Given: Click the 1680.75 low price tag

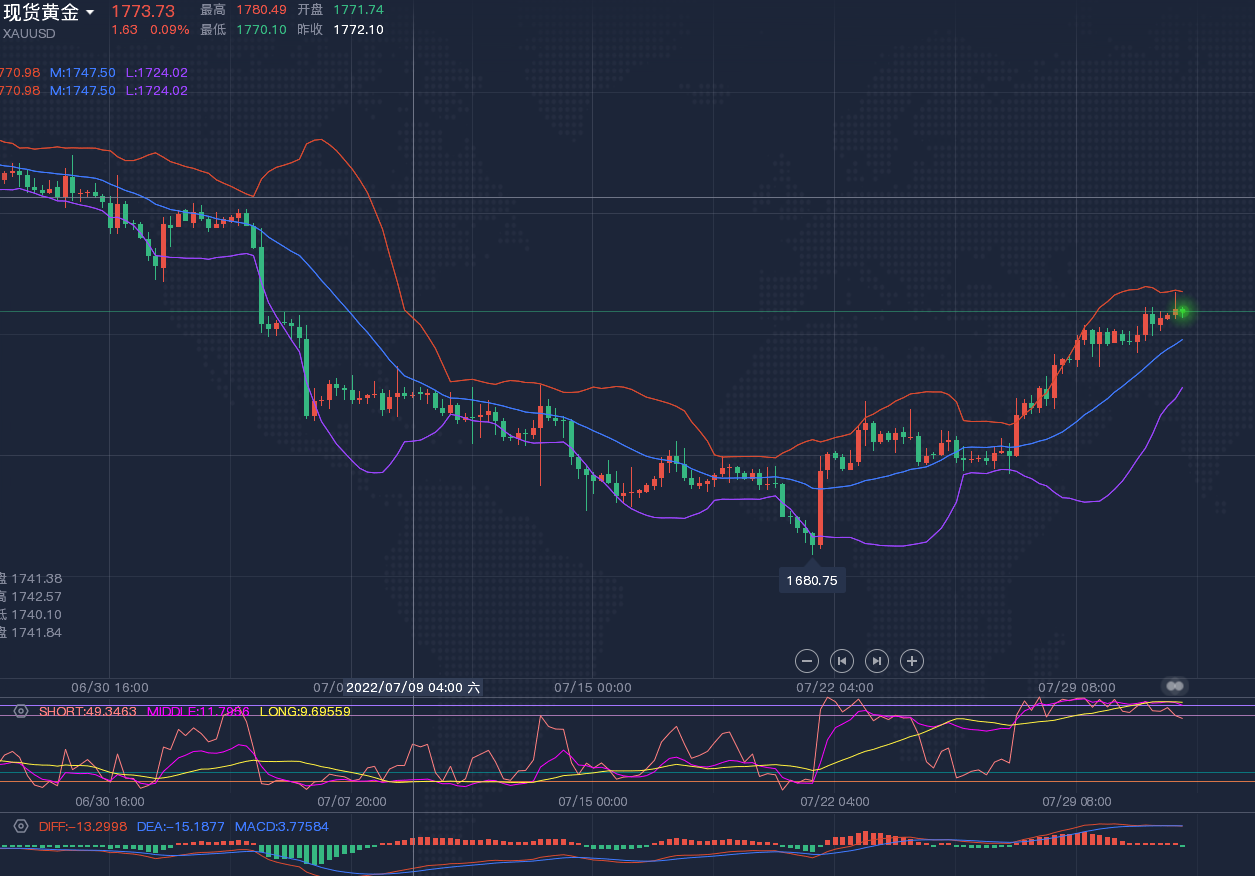Looking at the screenshot, I should 811,580.
